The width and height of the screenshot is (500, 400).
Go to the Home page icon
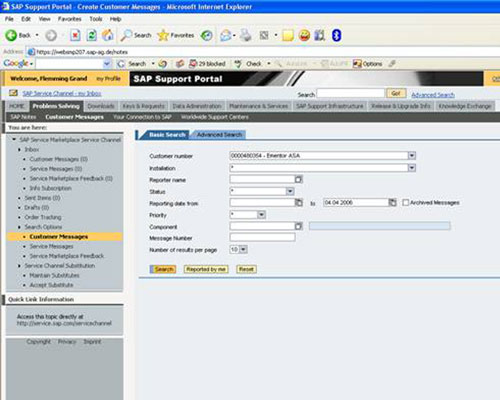108,35
